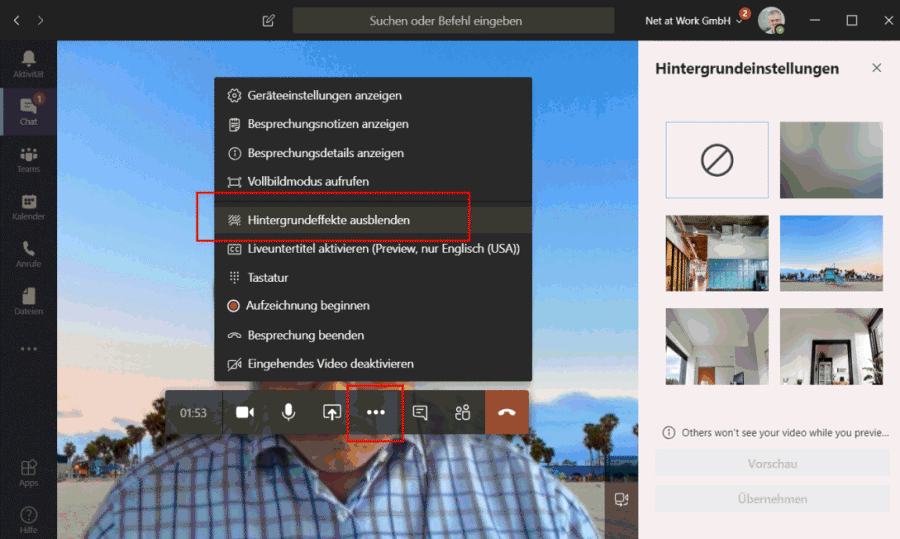Show participants panel icon
The width and height of the screenshot is (900, 539).
(463, 412)
